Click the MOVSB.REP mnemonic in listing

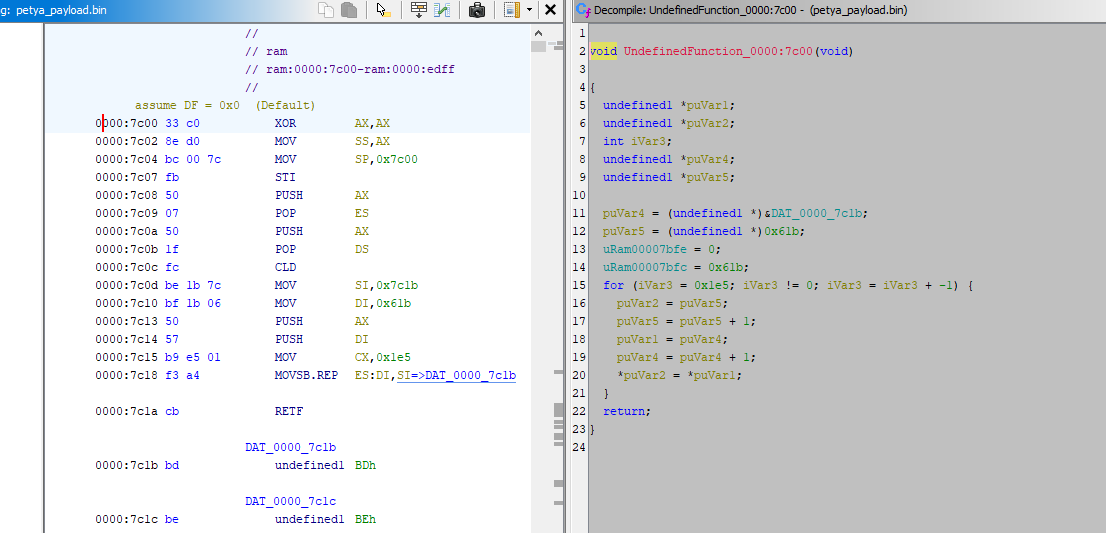click(x=304, y=375)
